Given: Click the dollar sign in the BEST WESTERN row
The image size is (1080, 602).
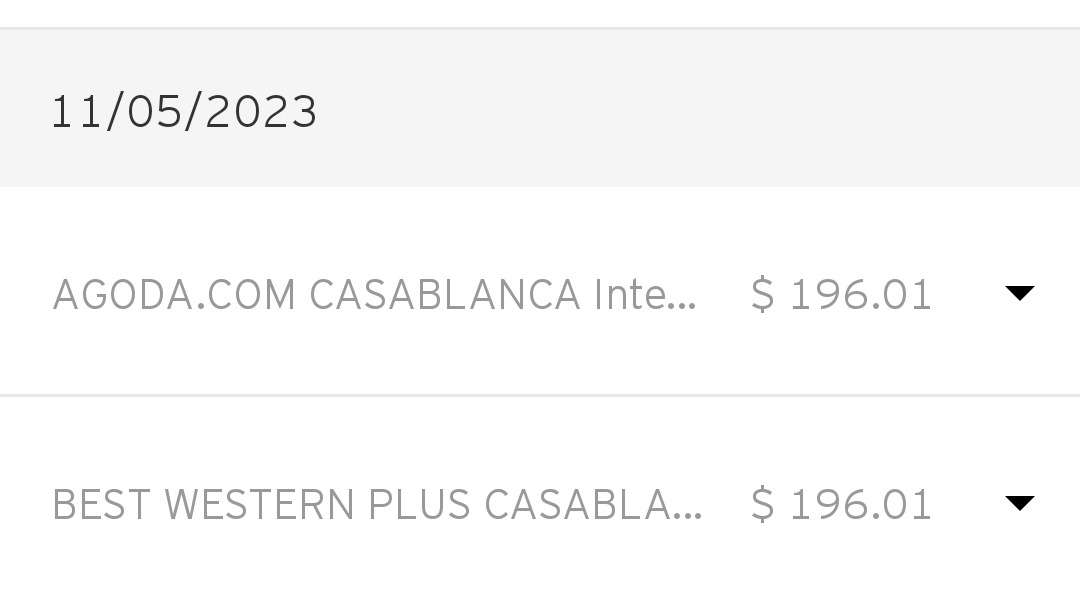Looking at the screenshot, I should point(762,505).
